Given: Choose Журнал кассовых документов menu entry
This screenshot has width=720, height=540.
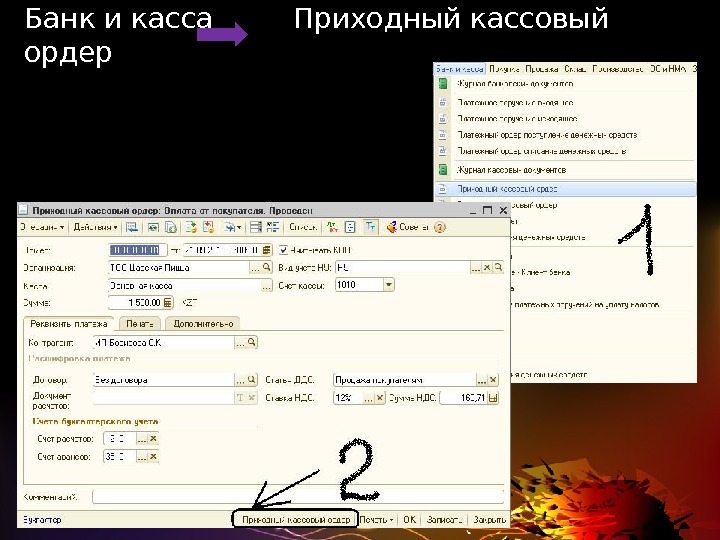Looking at the screenshot, I should coord(511,169).
